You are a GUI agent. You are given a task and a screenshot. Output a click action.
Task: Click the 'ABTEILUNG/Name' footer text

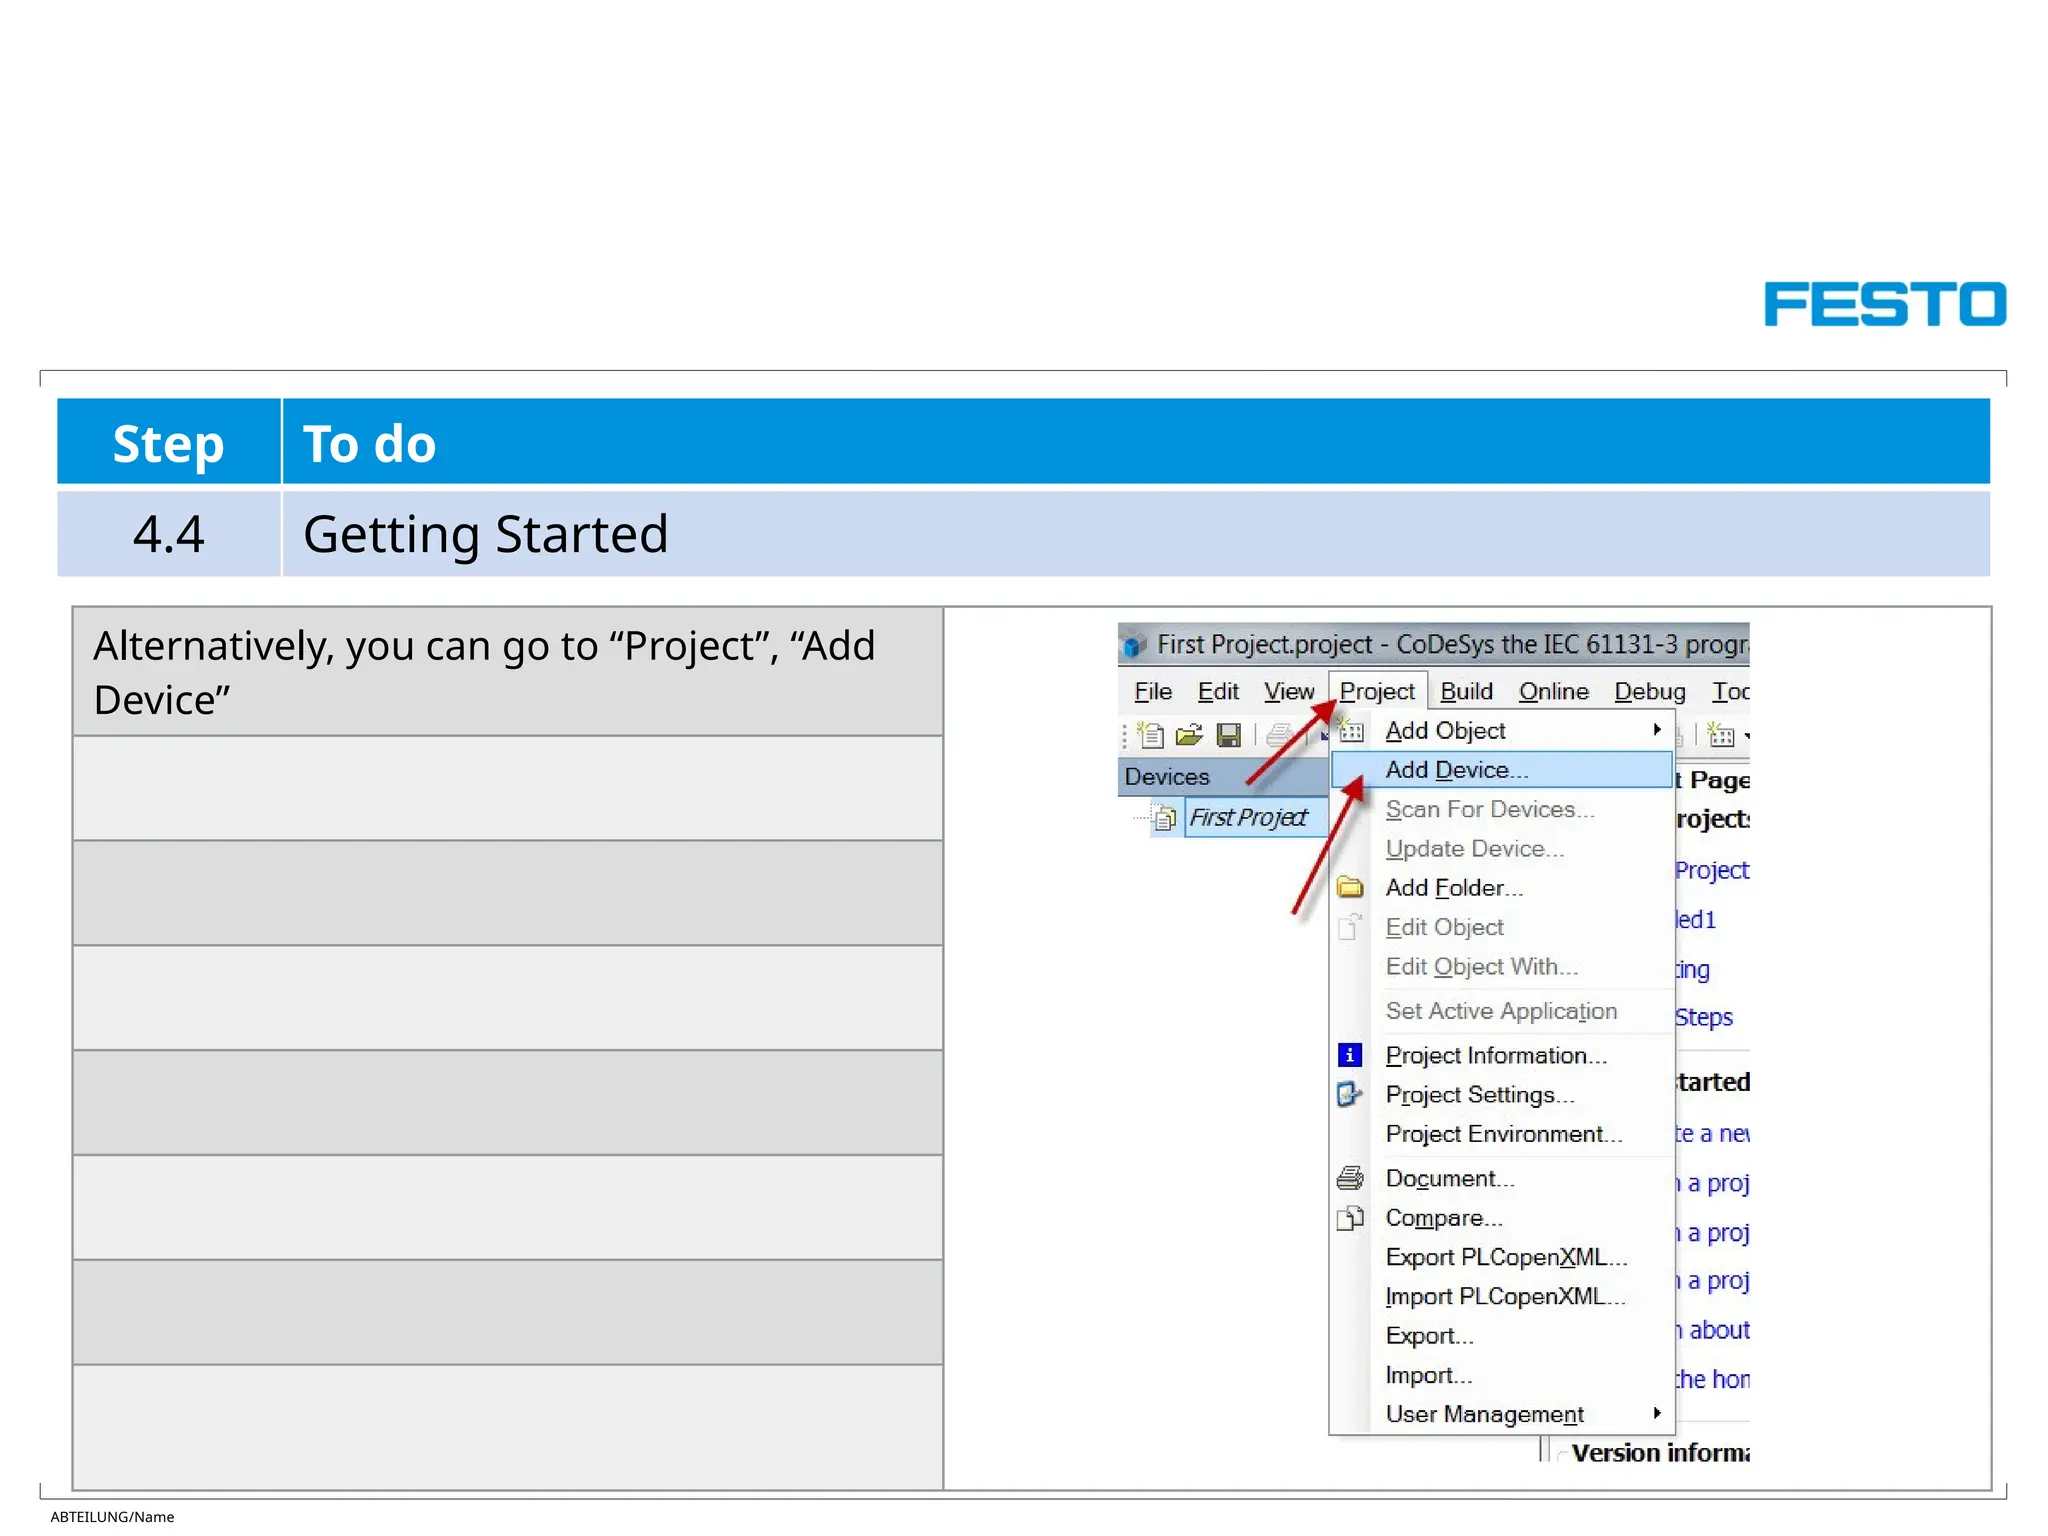pyautogui.click(x=112, y=1517)
